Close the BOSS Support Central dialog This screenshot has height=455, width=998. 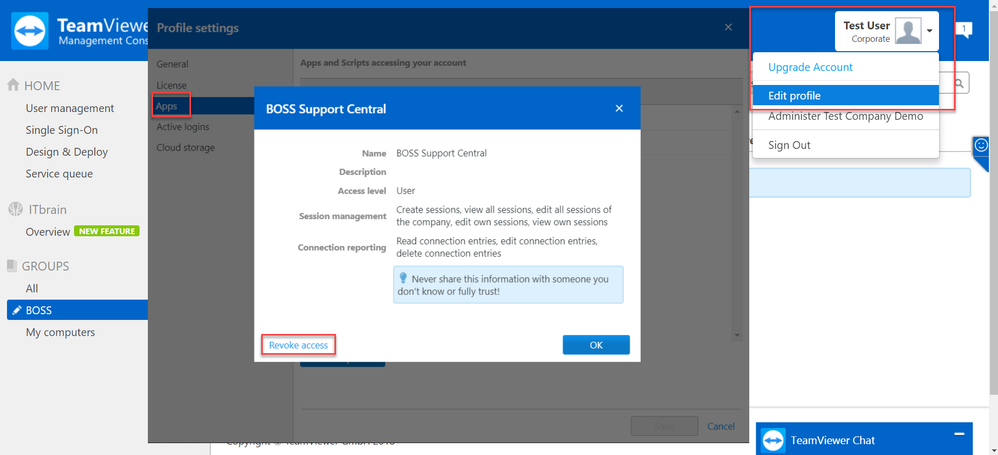[619, 109]
